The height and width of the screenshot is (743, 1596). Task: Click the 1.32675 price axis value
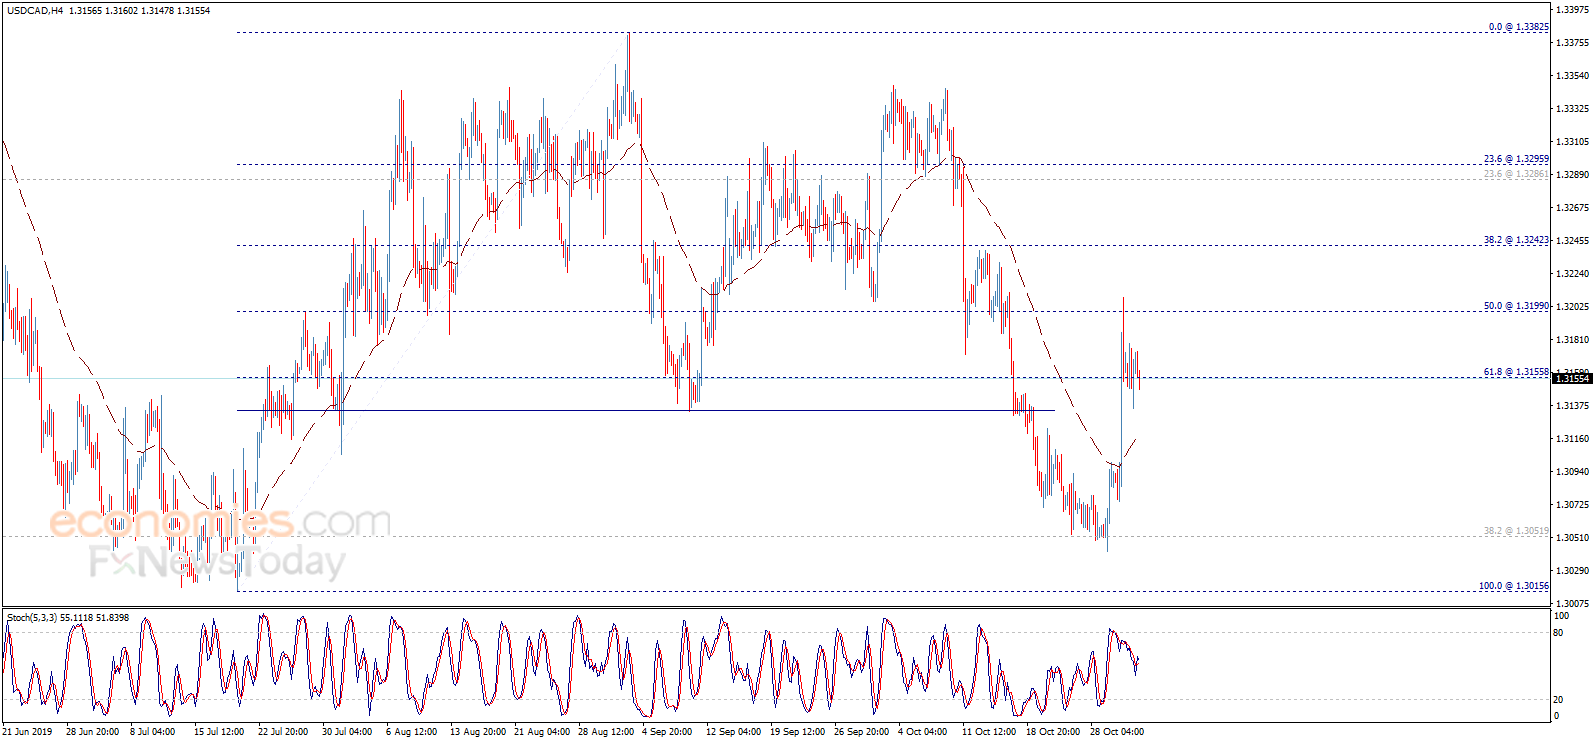(1573, 208)
